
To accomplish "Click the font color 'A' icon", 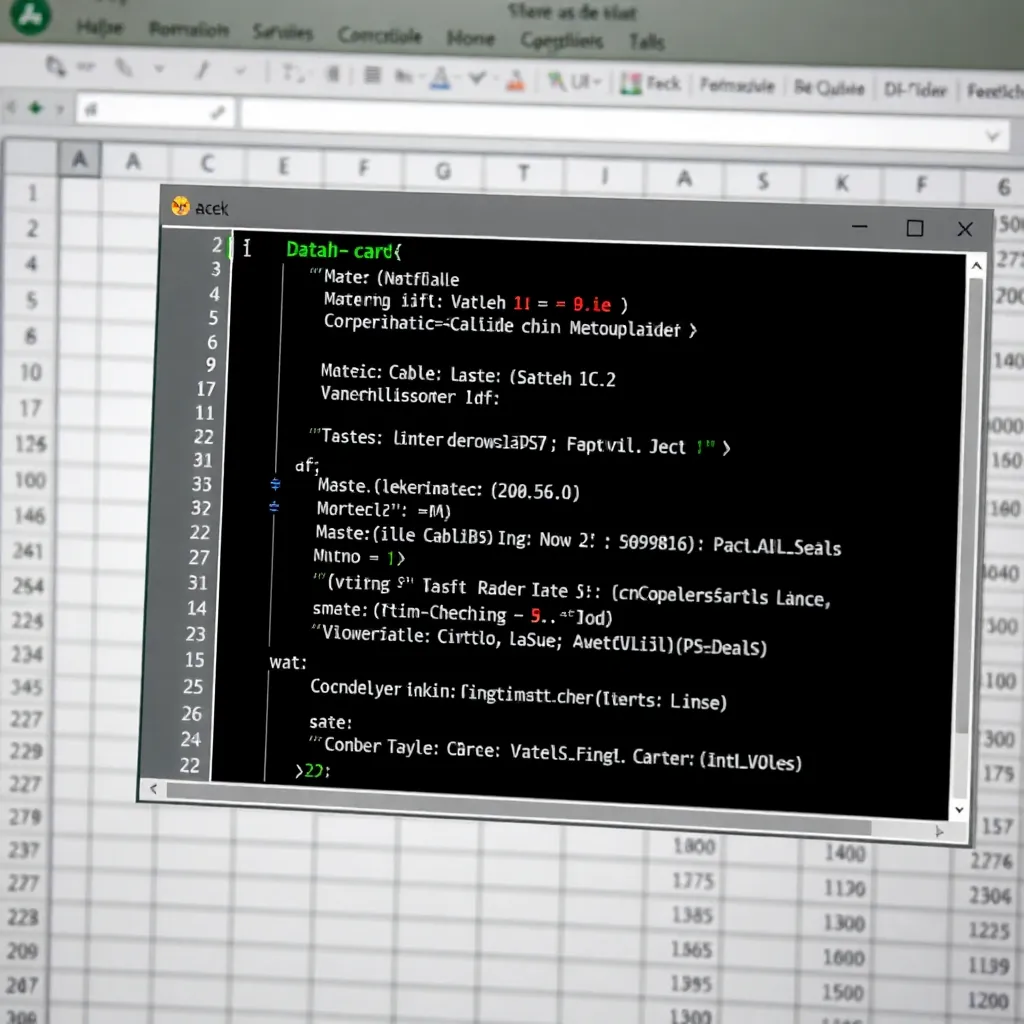I will pos(437,77).
